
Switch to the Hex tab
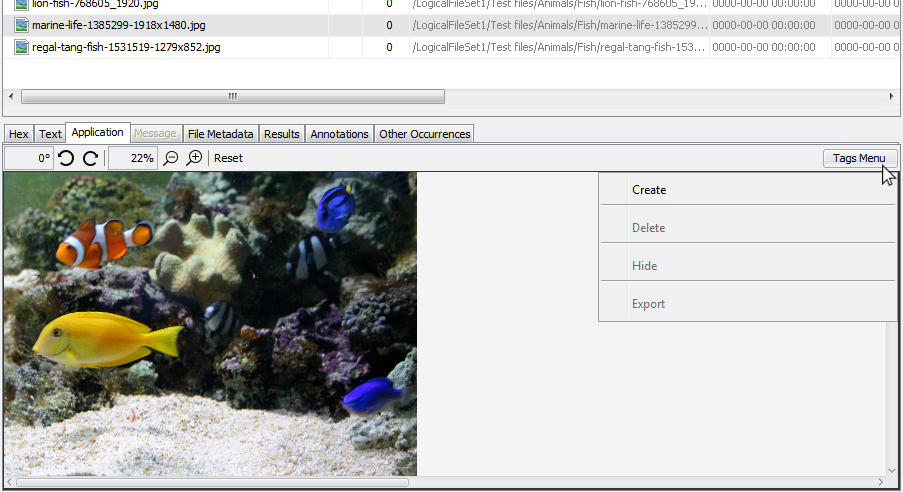click(19, 134)
